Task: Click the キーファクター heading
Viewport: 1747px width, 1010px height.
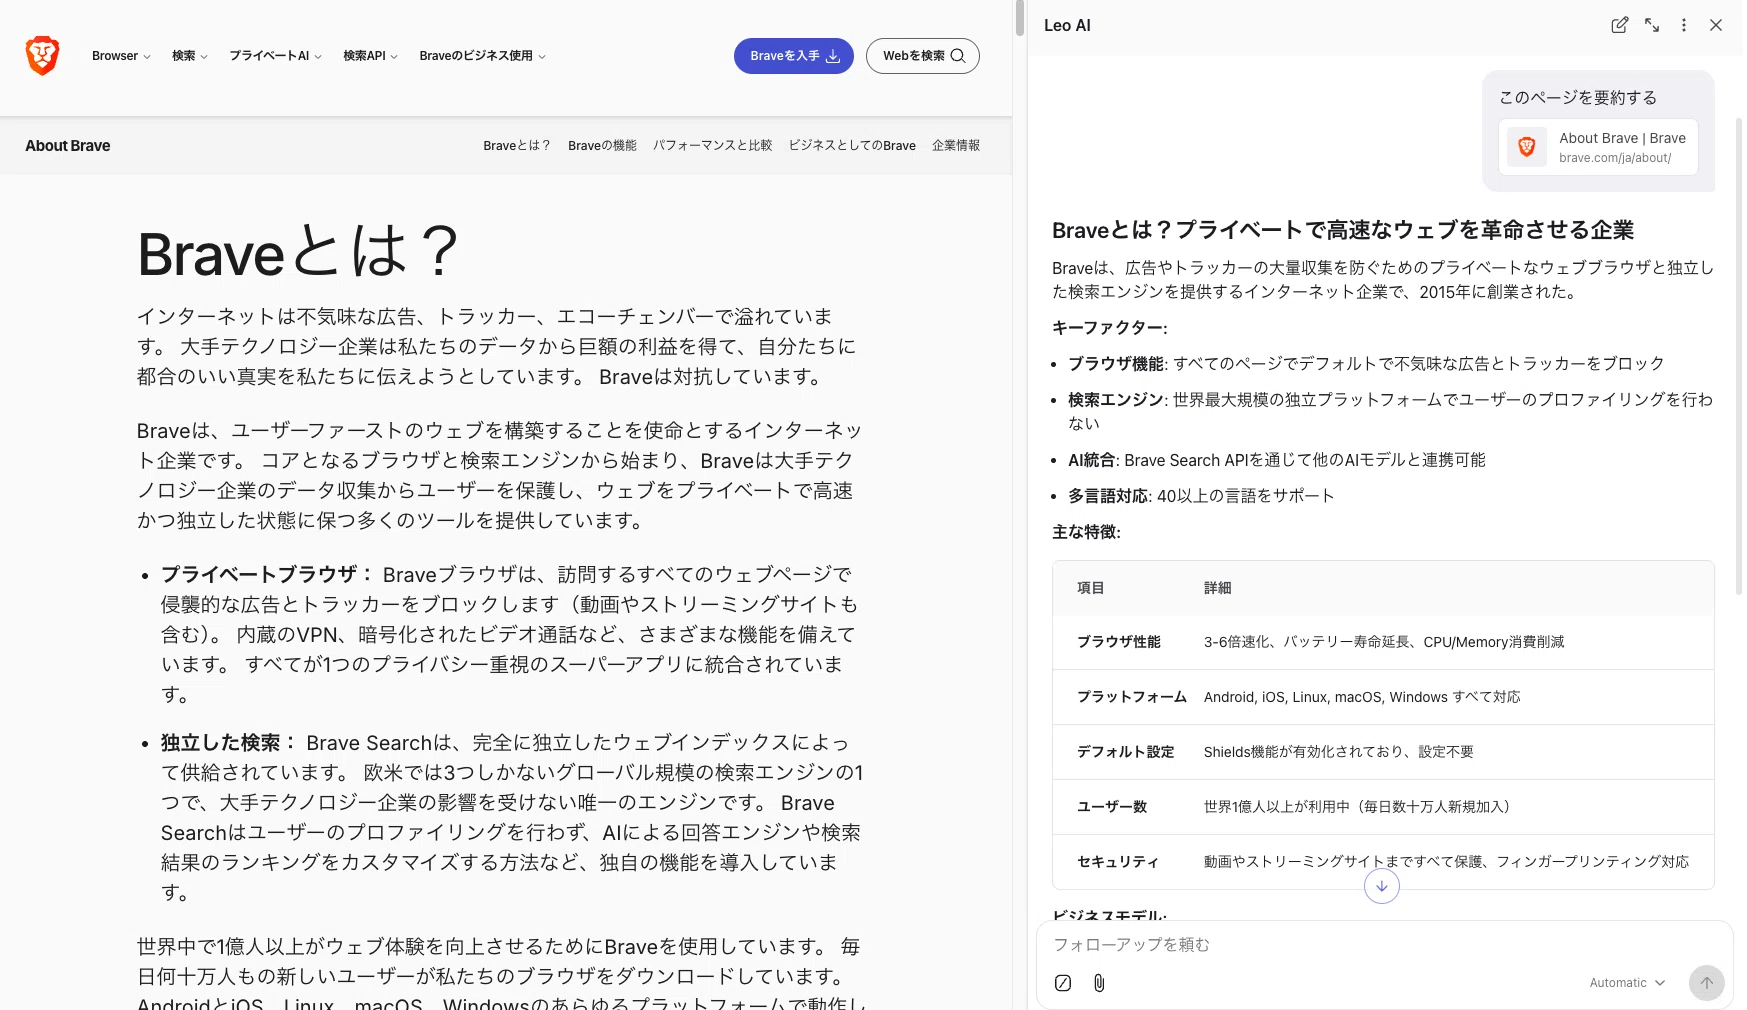Action: 1110,328
